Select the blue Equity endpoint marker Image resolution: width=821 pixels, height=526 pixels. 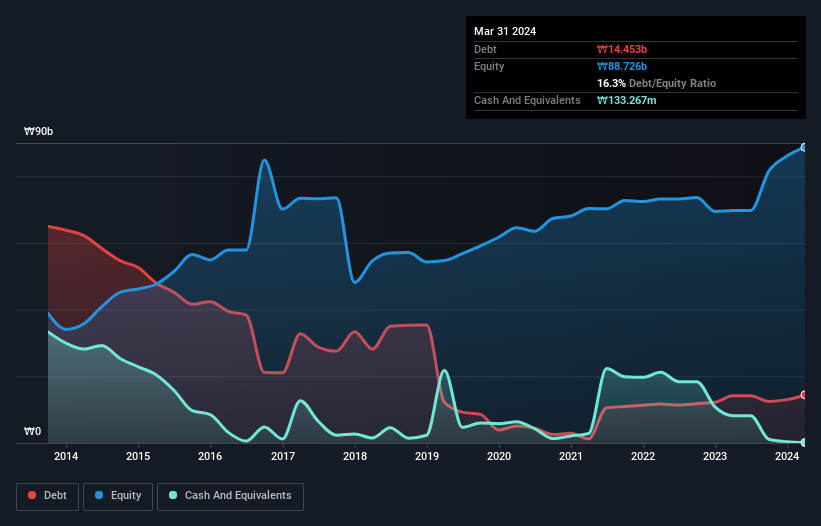coord(804,148)
